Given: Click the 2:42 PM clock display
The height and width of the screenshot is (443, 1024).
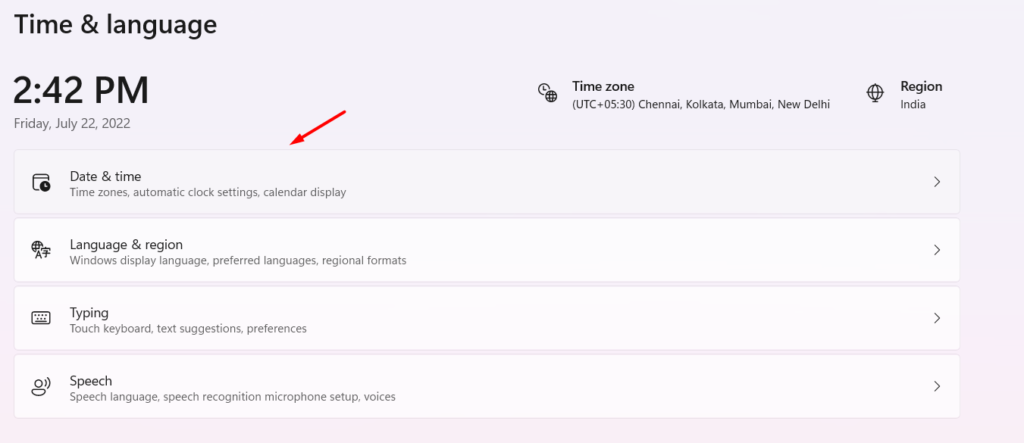Looking at the screenshot, I should [x=81, y=91].
